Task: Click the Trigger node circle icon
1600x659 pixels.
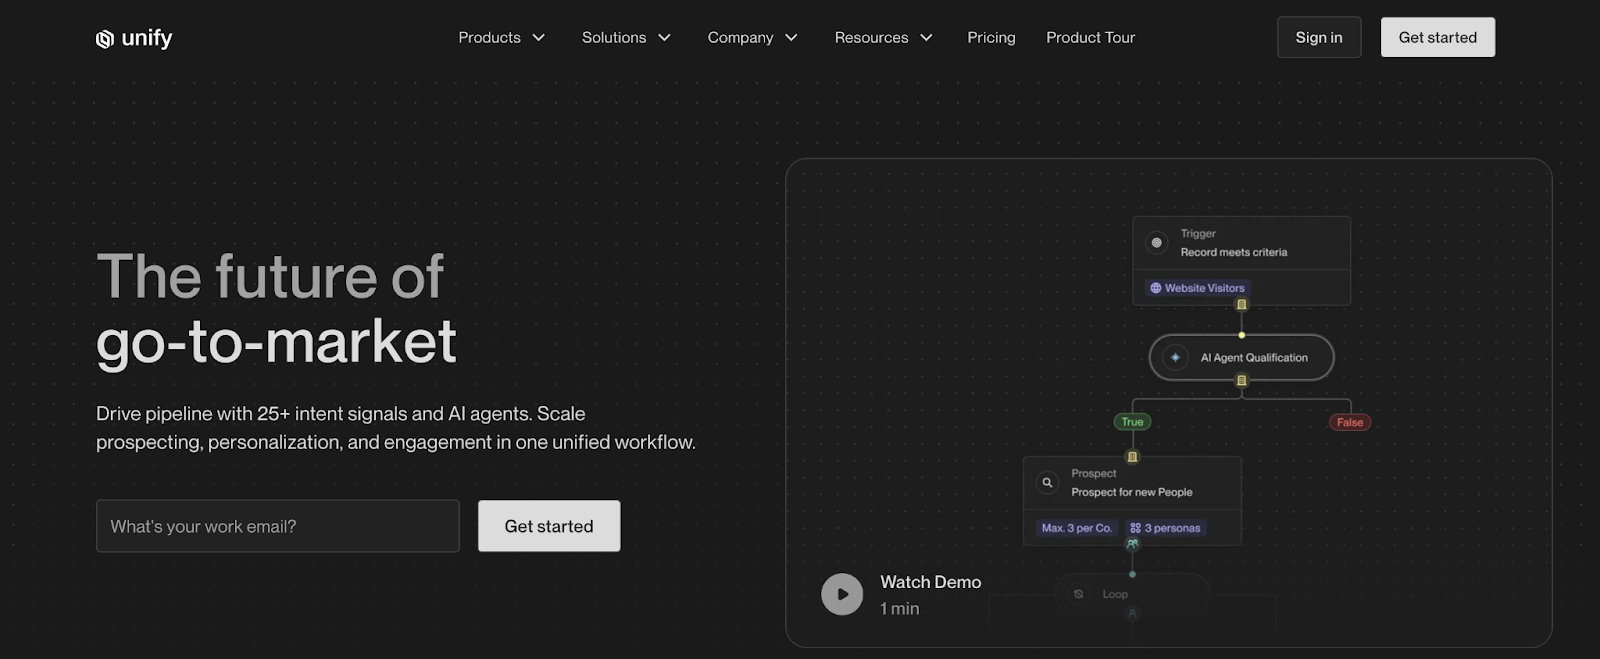Action: pos(1157,243)
